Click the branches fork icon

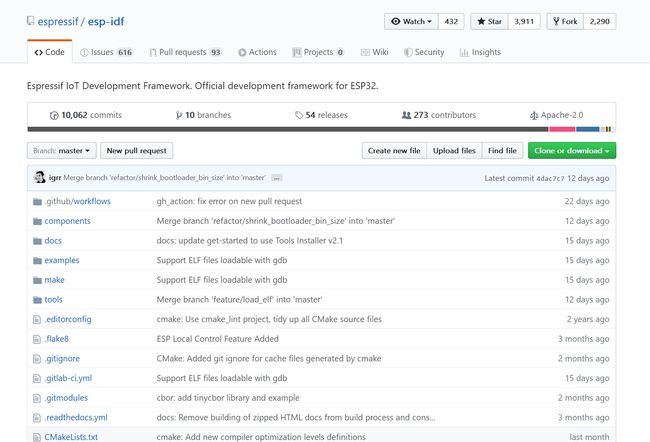179,115
